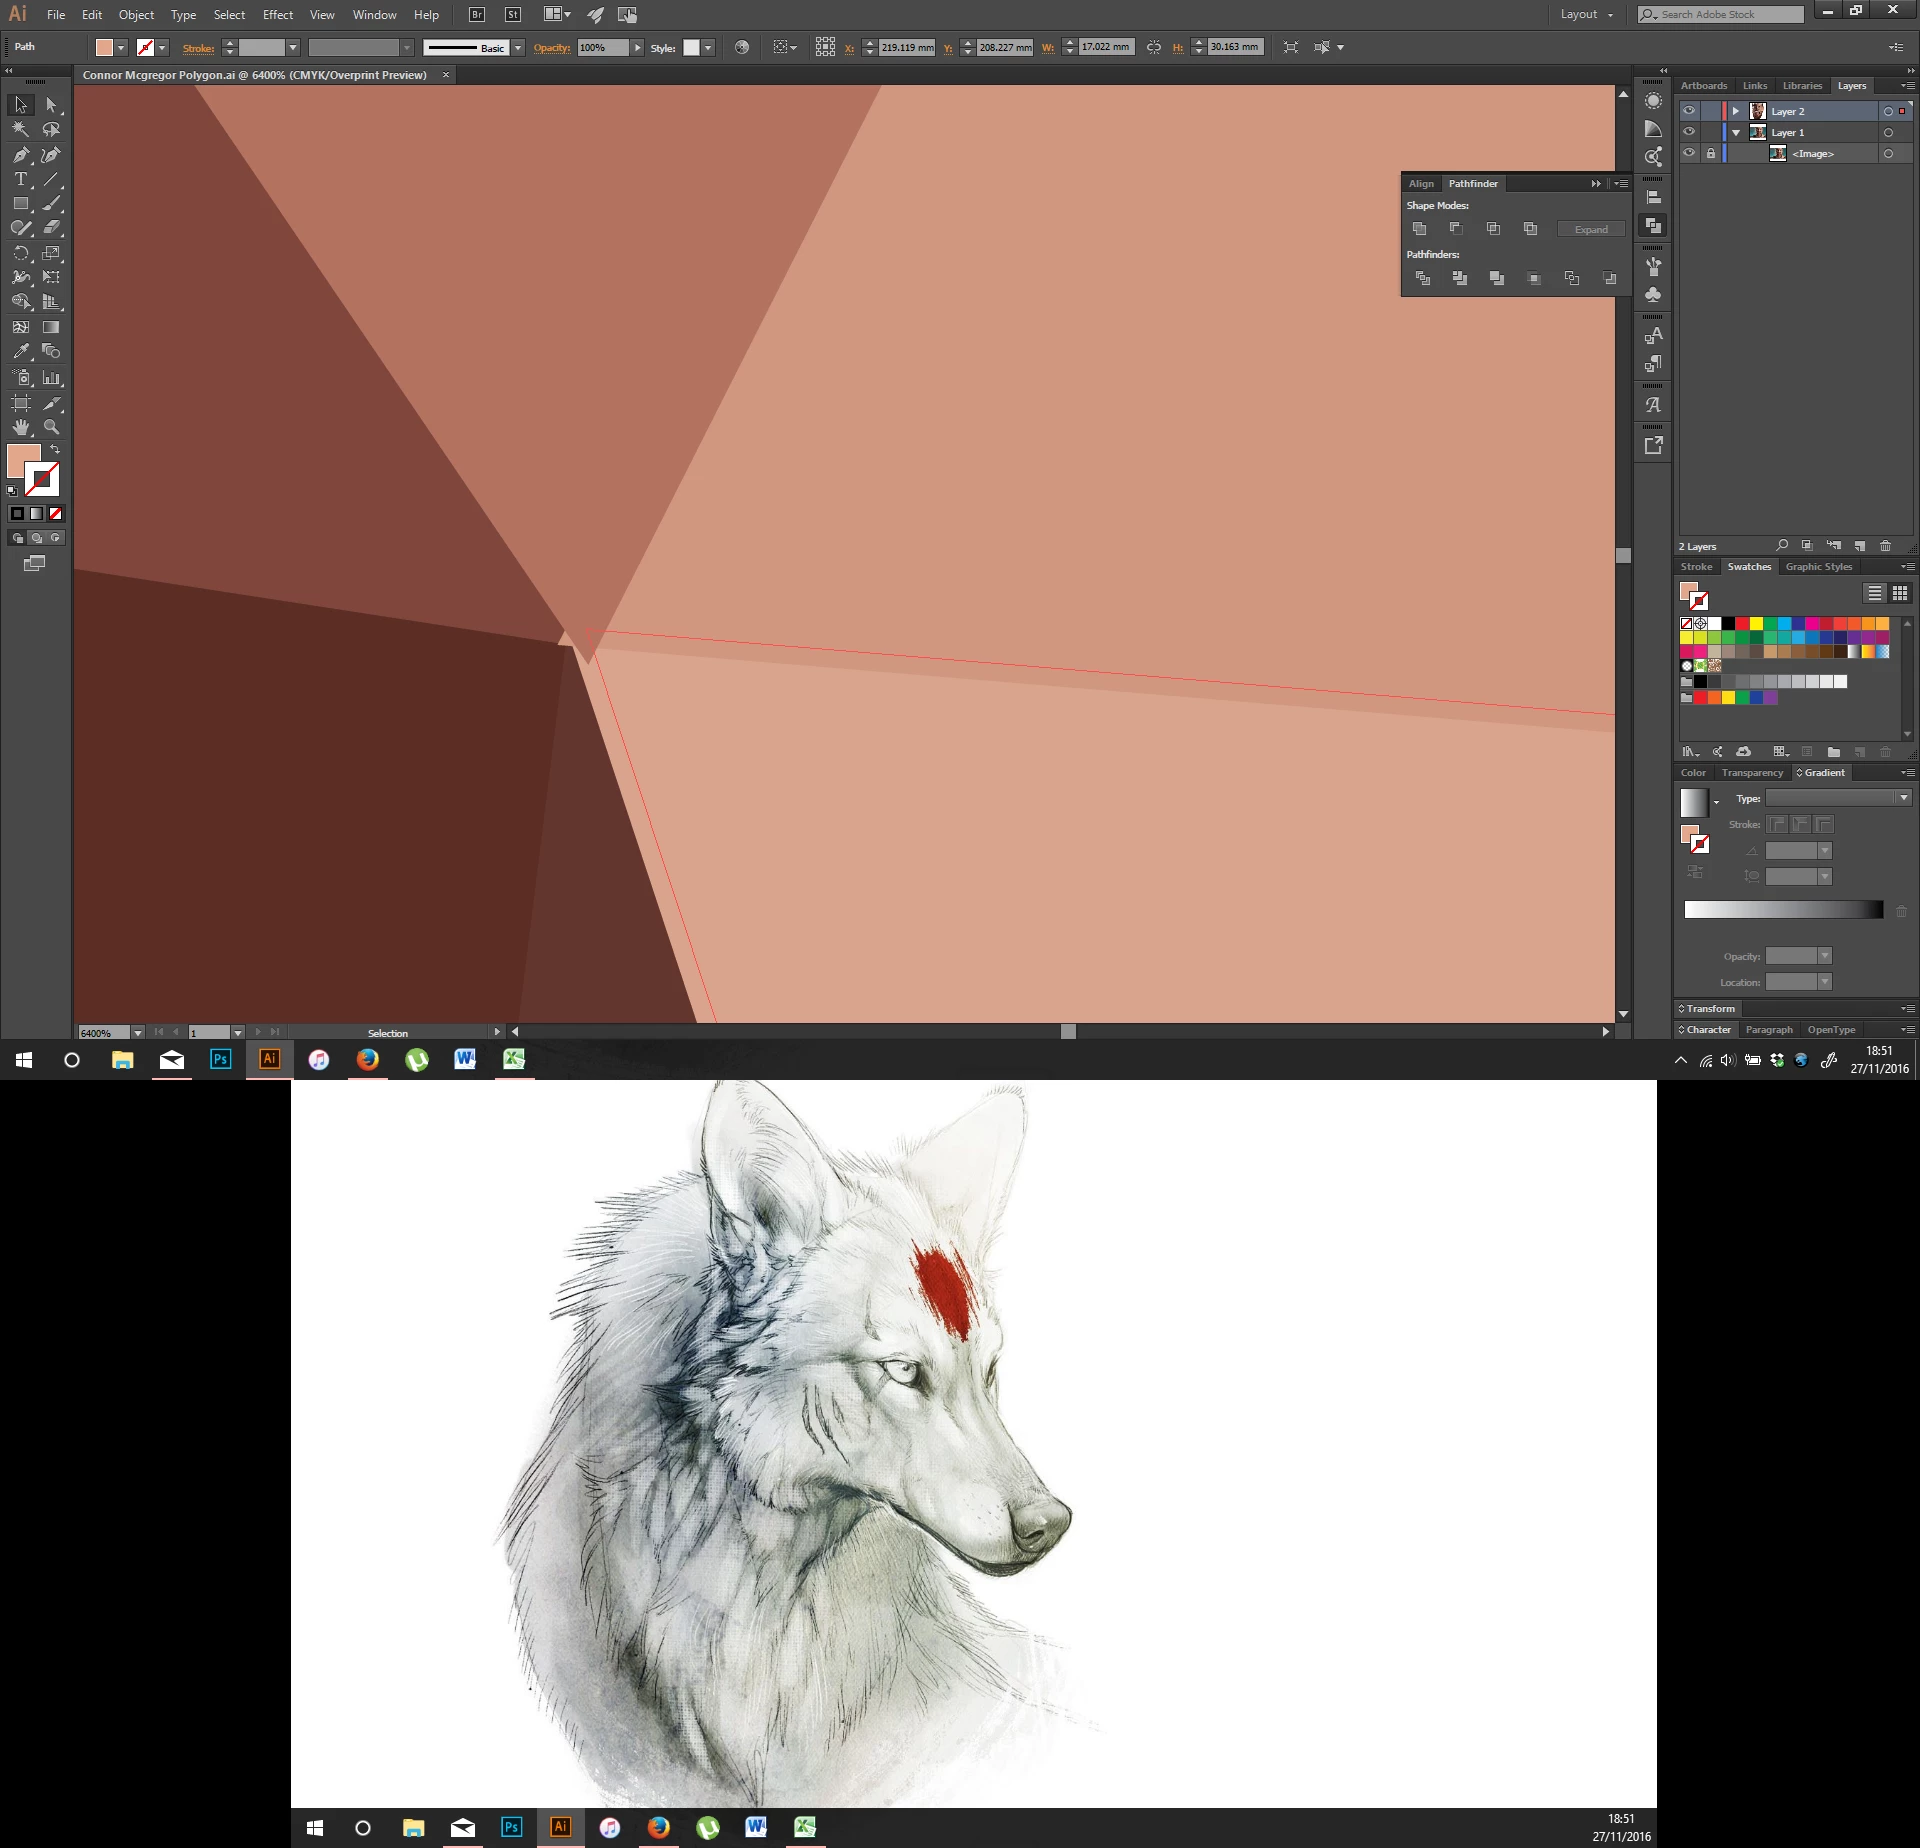Click the Expand button in Pathfinder
The height and width of the screenshot is (1848, 1920).
tap(1590, 230)
